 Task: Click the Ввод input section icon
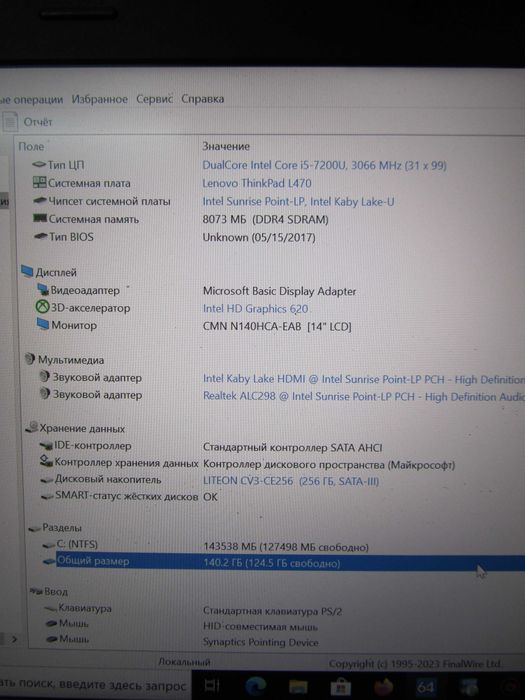point(36,592)
